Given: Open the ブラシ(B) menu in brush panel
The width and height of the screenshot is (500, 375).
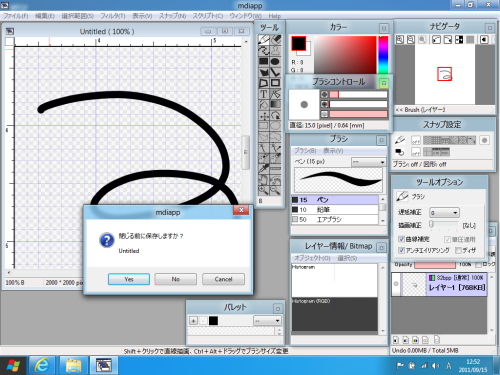Looking at the screenshot, I should coord(305,151).
